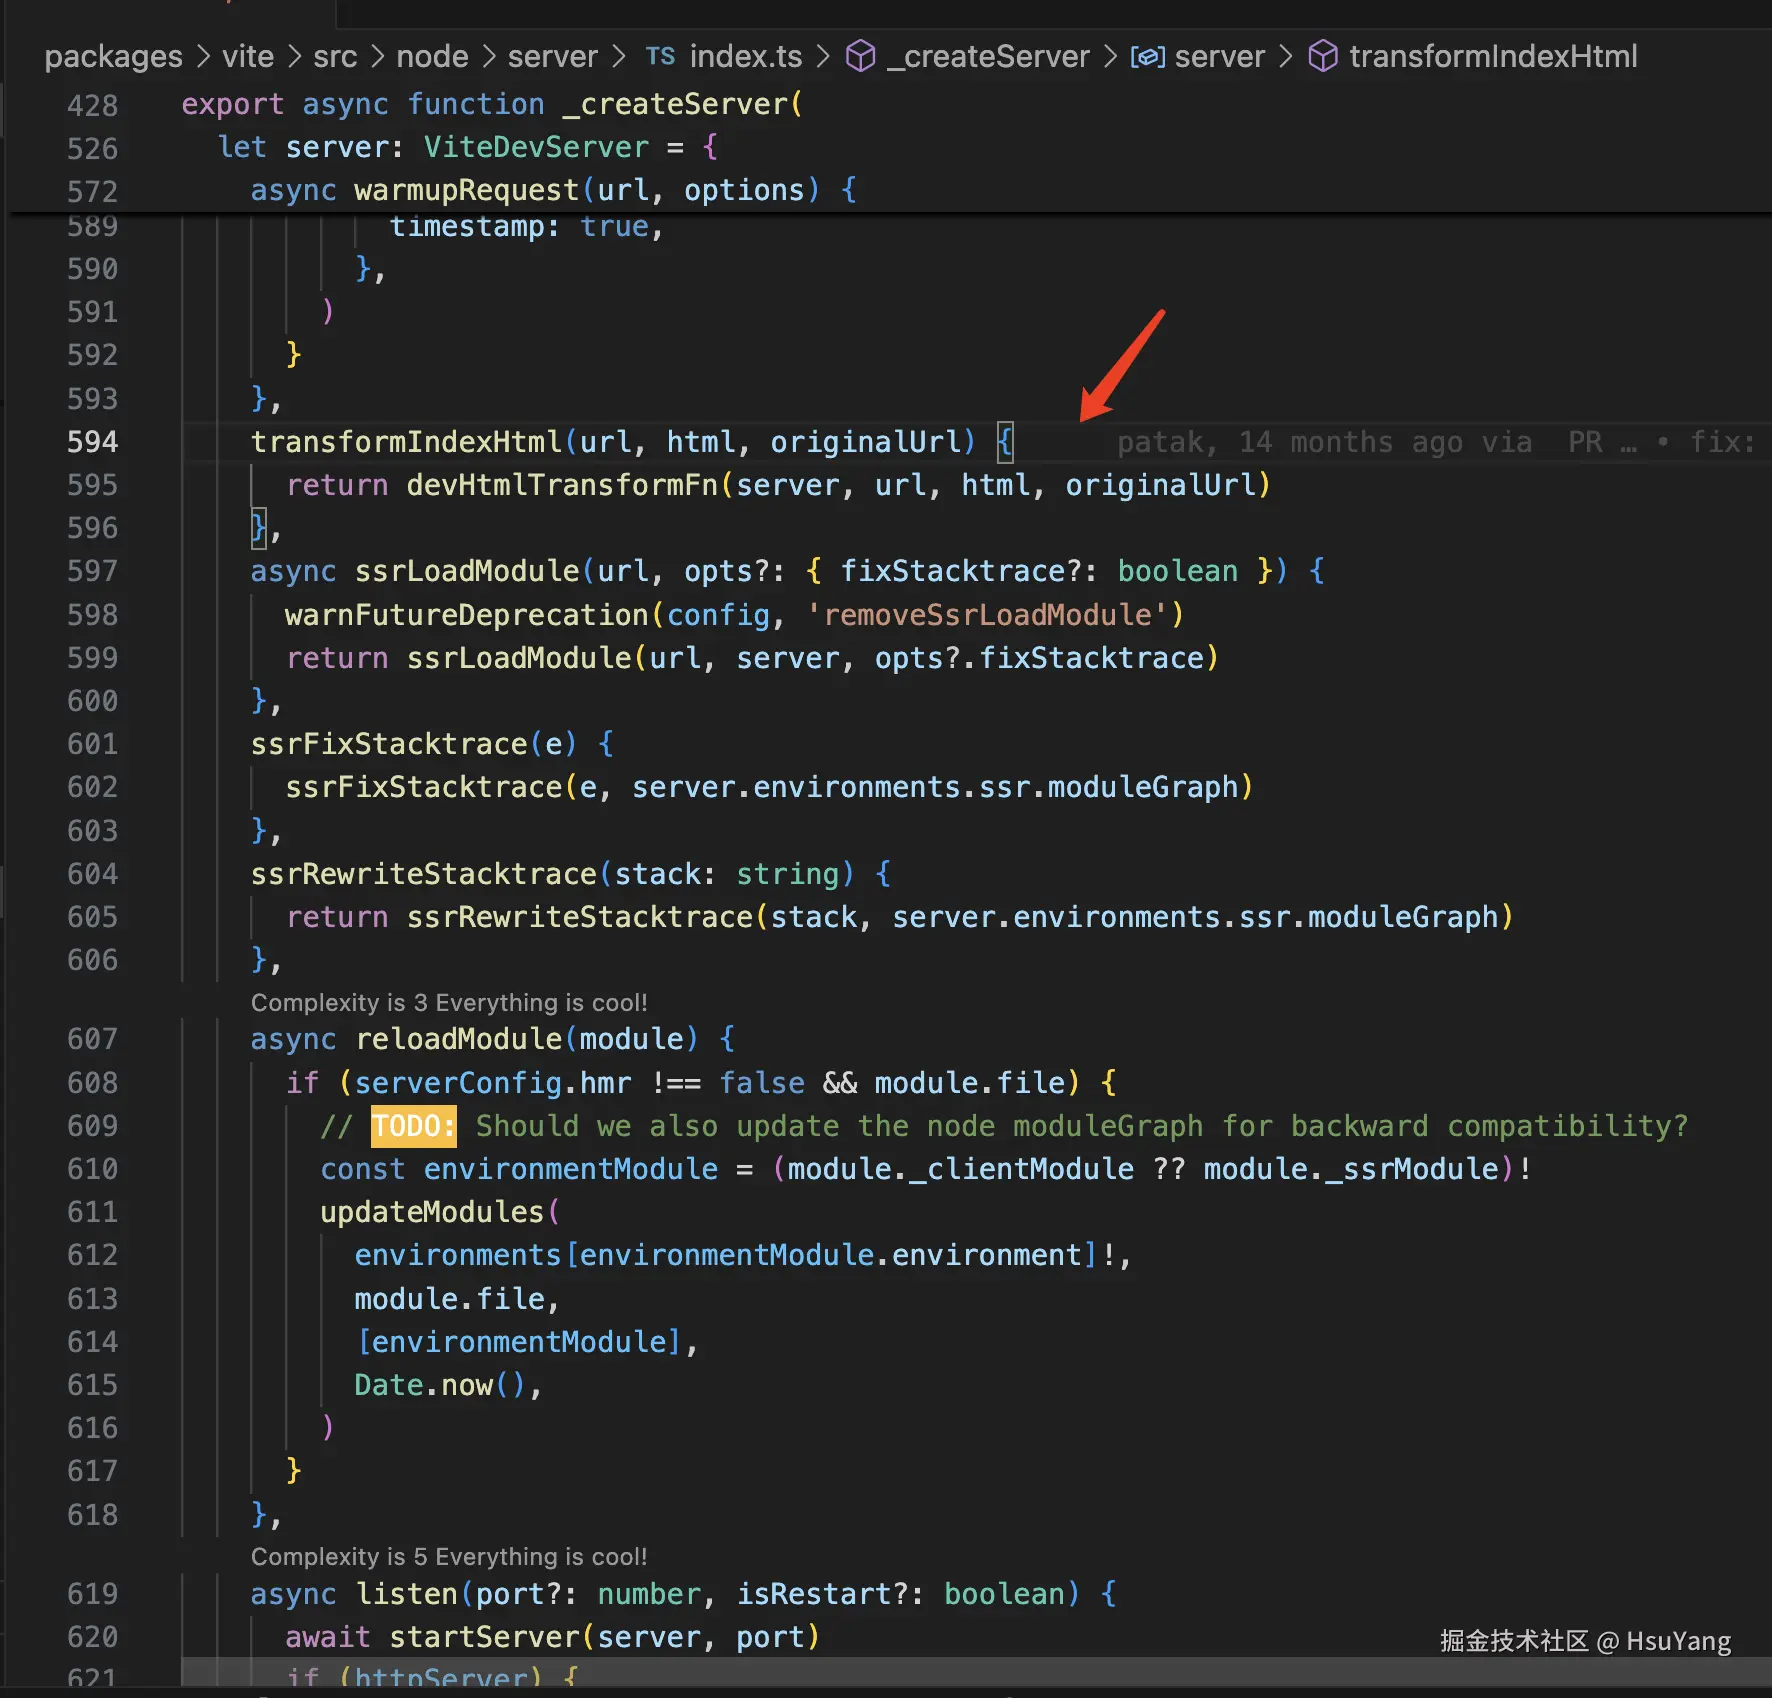Click the 'Complexity is 5' code lens
Viewport: 1772px width, 1698px height.
coord(449,1556)
